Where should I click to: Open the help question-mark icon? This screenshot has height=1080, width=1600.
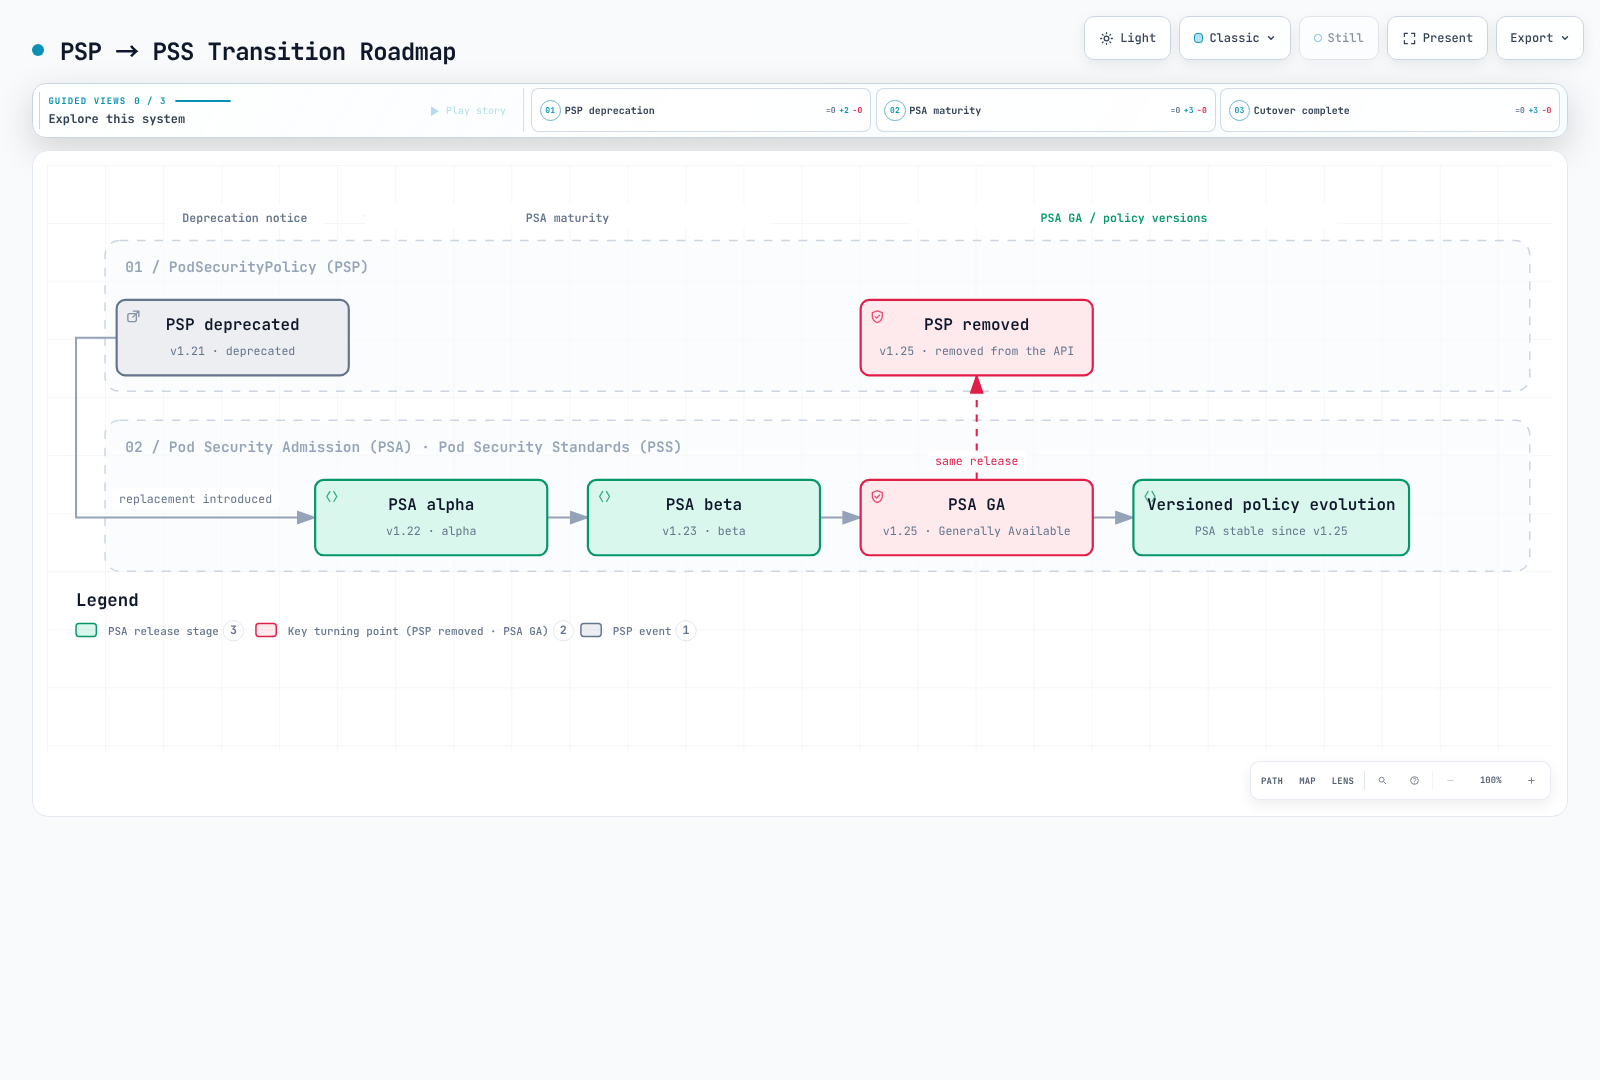click(x=1414, y=781)
